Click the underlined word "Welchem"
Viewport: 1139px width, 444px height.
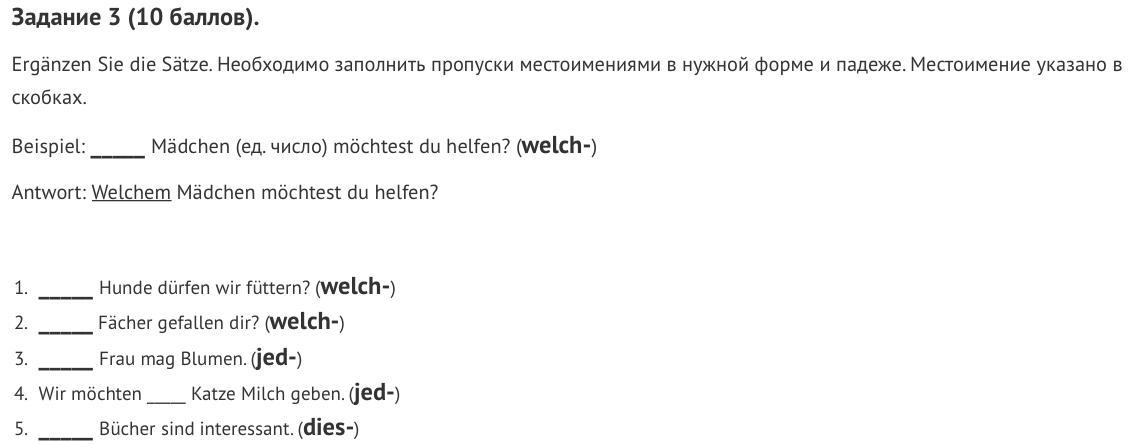coord(131,192)
